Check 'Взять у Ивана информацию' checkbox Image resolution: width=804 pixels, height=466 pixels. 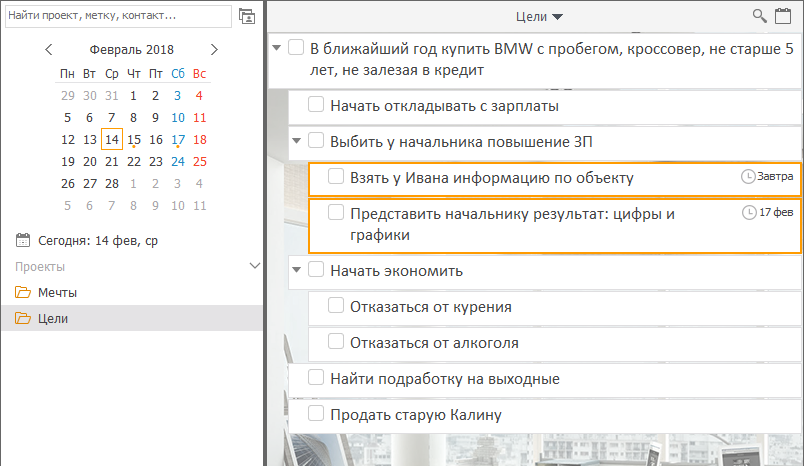click(336, 176)
